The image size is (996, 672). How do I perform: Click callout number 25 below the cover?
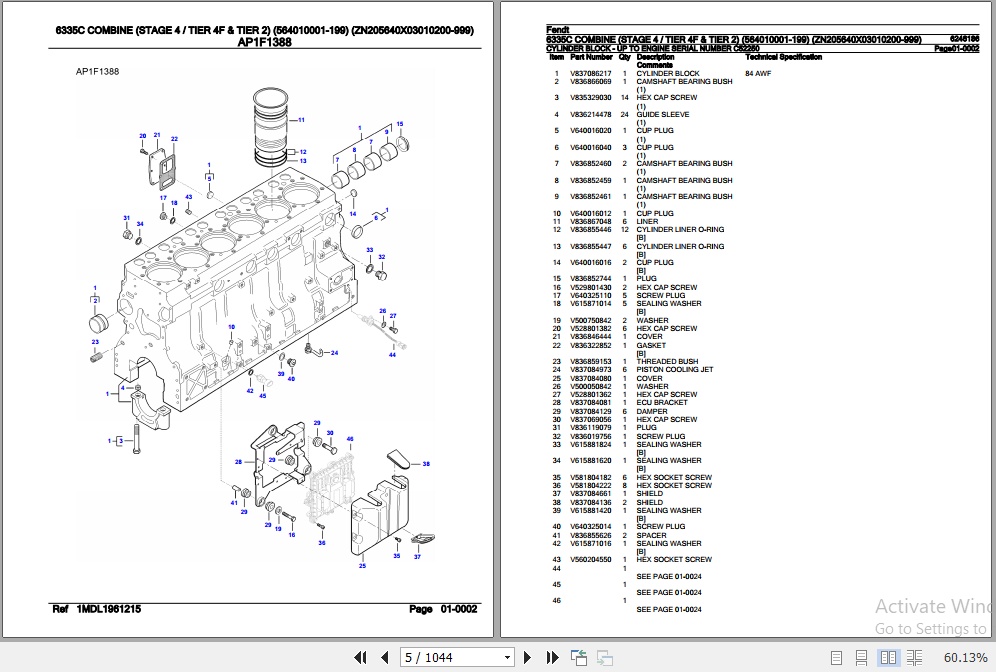[x=362, y=565]
